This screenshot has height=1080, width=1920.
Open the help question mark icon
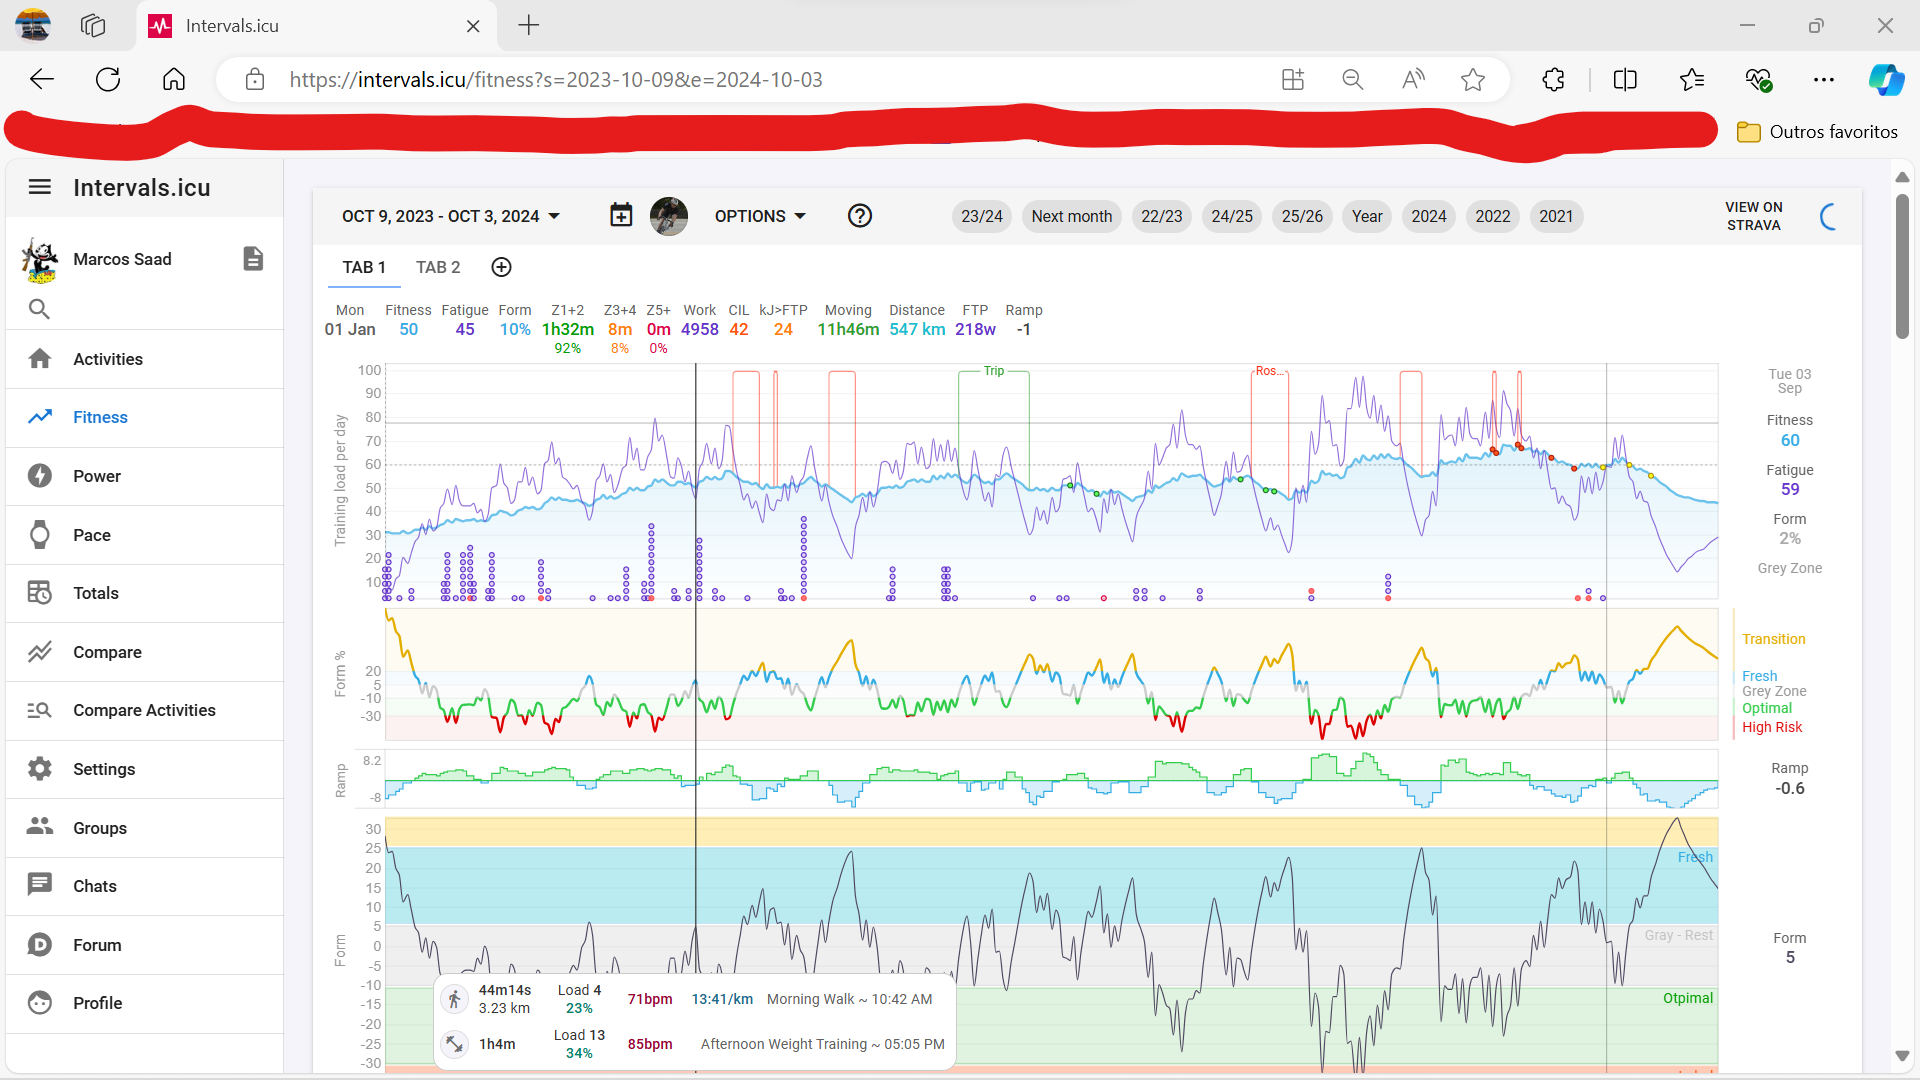[860, 216]
